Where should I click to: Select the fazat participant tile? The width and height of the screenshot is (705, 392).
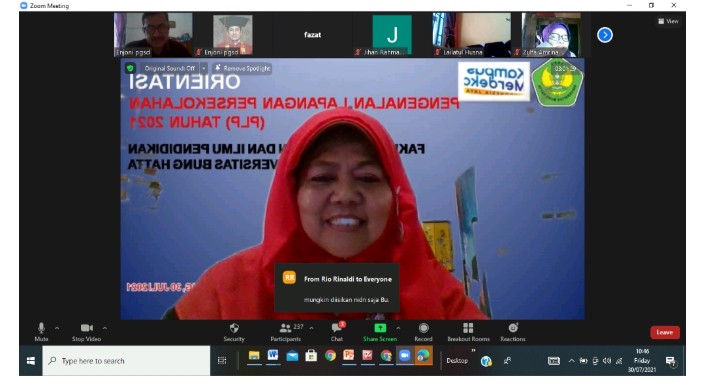(312, 35)
